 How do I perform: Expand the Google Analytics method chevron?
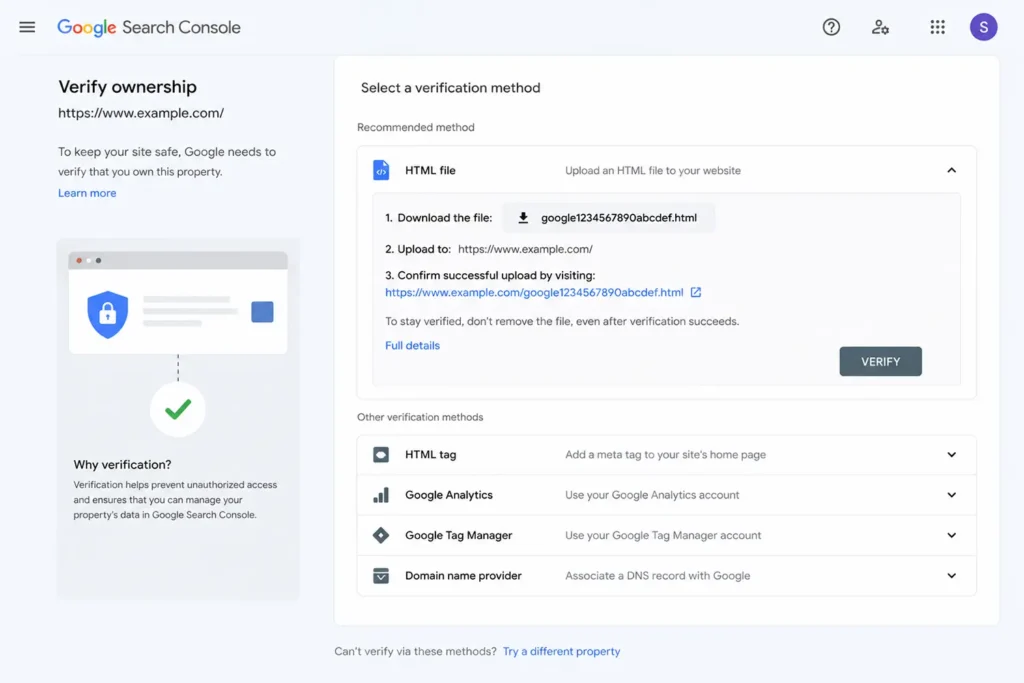[952, 495]
